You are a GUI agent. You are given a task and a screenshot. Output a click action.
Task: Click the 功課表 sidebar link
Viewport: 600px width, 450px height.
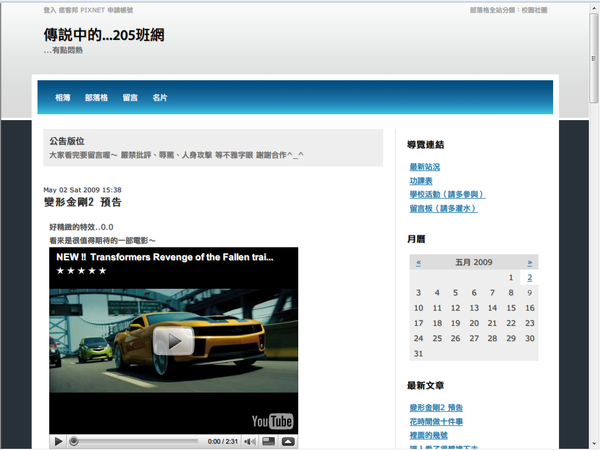[421, 181]
